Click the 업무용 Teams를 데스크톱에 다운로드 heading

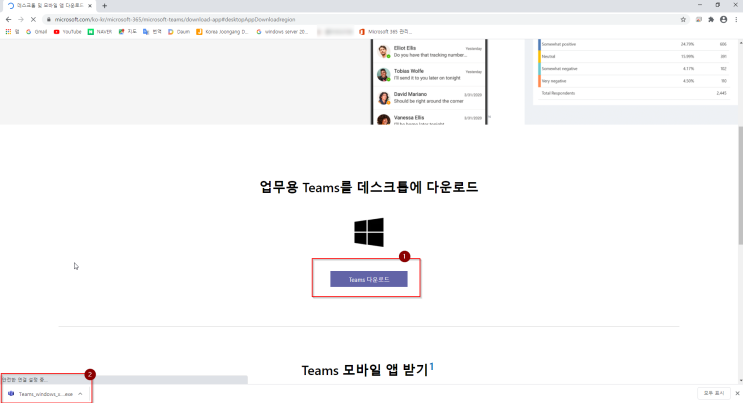(x=369, y=187)
